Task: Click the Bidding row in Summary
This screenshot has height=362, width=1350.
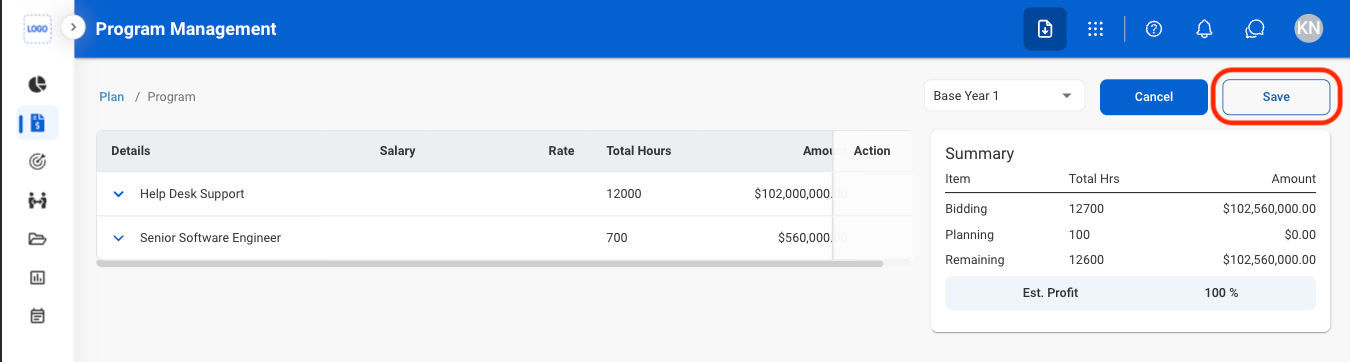Action: (1130, 209)
